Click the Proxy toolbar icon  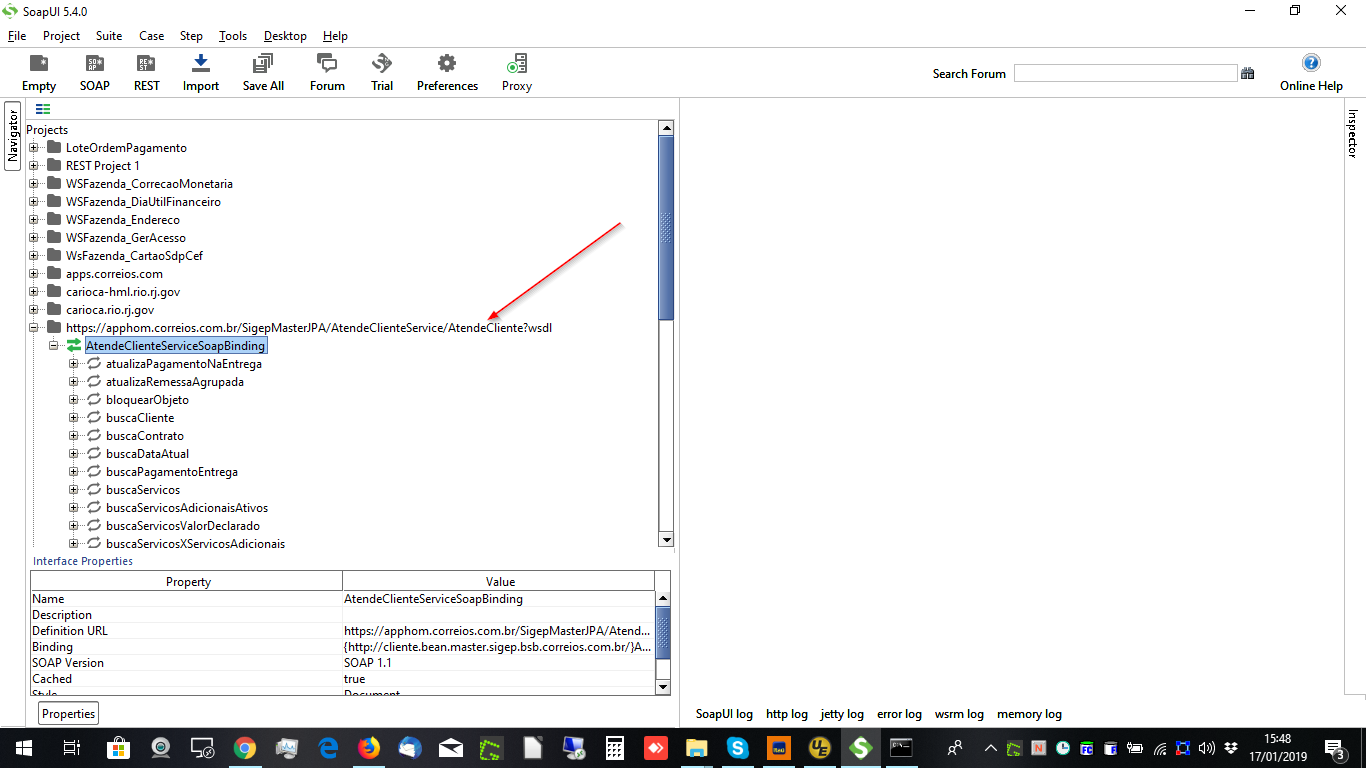pos(517,64)
